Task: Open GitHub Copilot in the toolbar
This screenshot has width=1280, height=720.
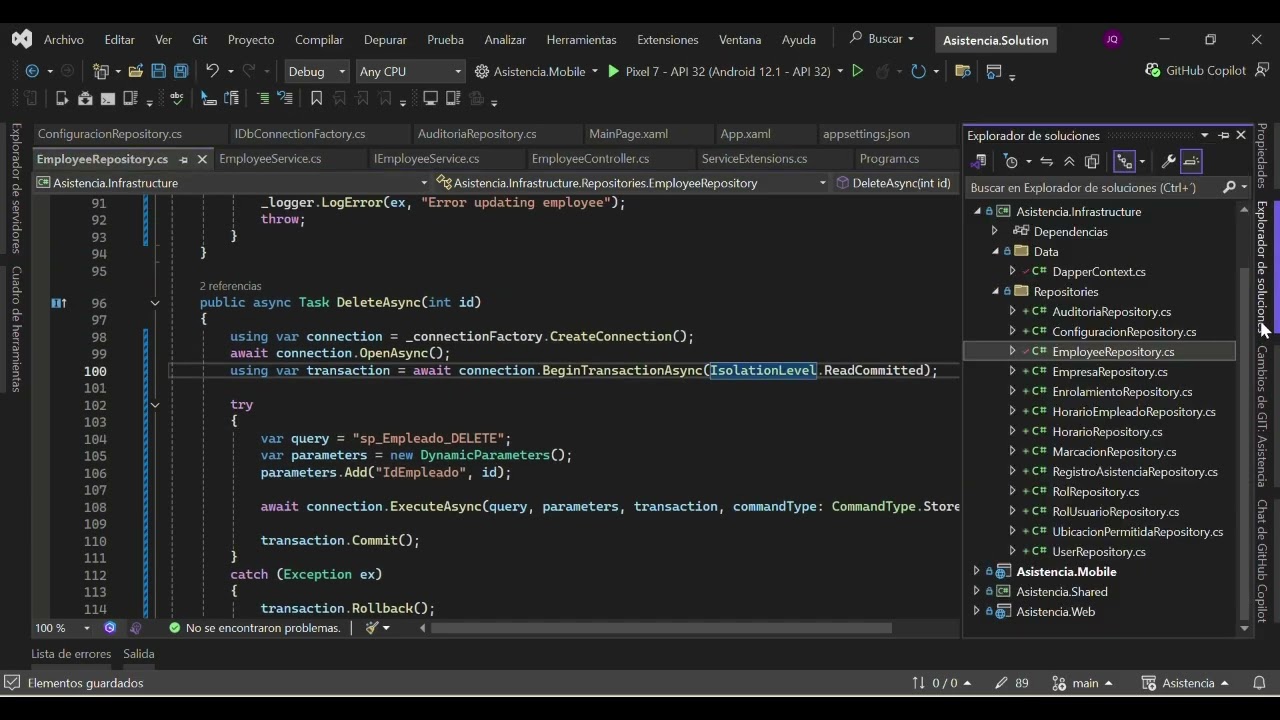Action: [1195, 71]
